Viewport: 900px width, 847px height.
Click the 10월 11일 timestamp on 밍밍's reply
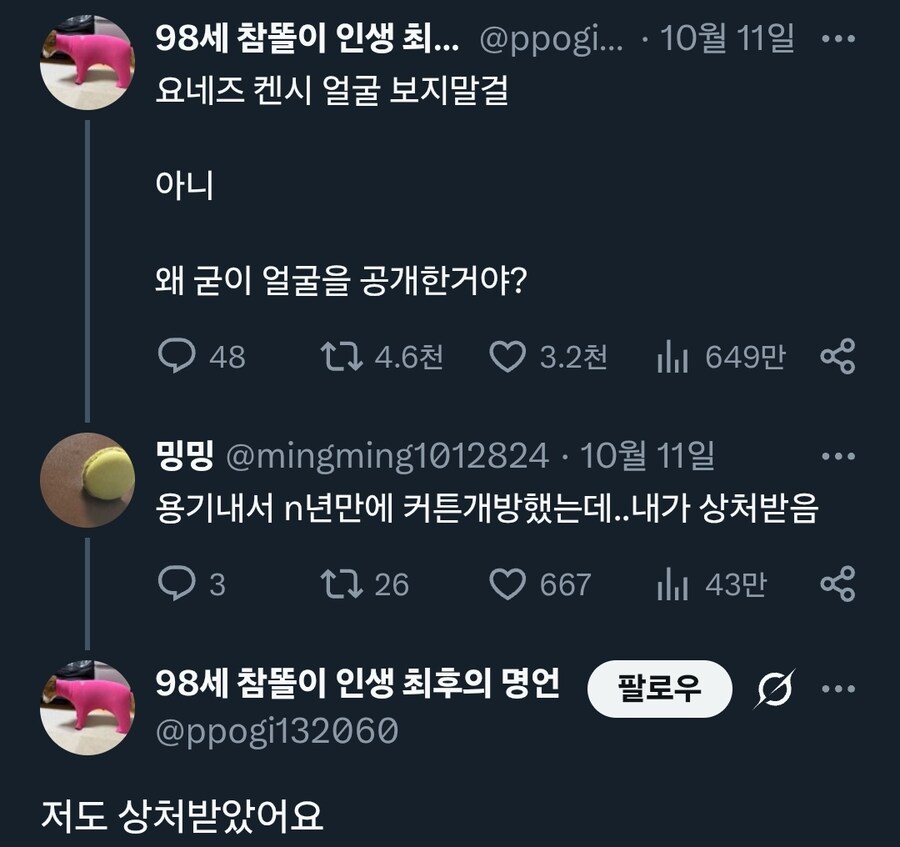[x=647, y=457]
